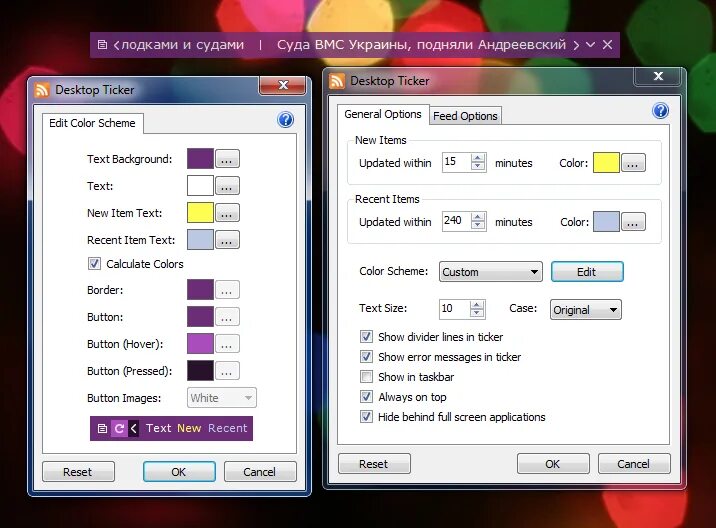Open Button Images dropdown
Screen dimensions: 716x528
point(222,398)
